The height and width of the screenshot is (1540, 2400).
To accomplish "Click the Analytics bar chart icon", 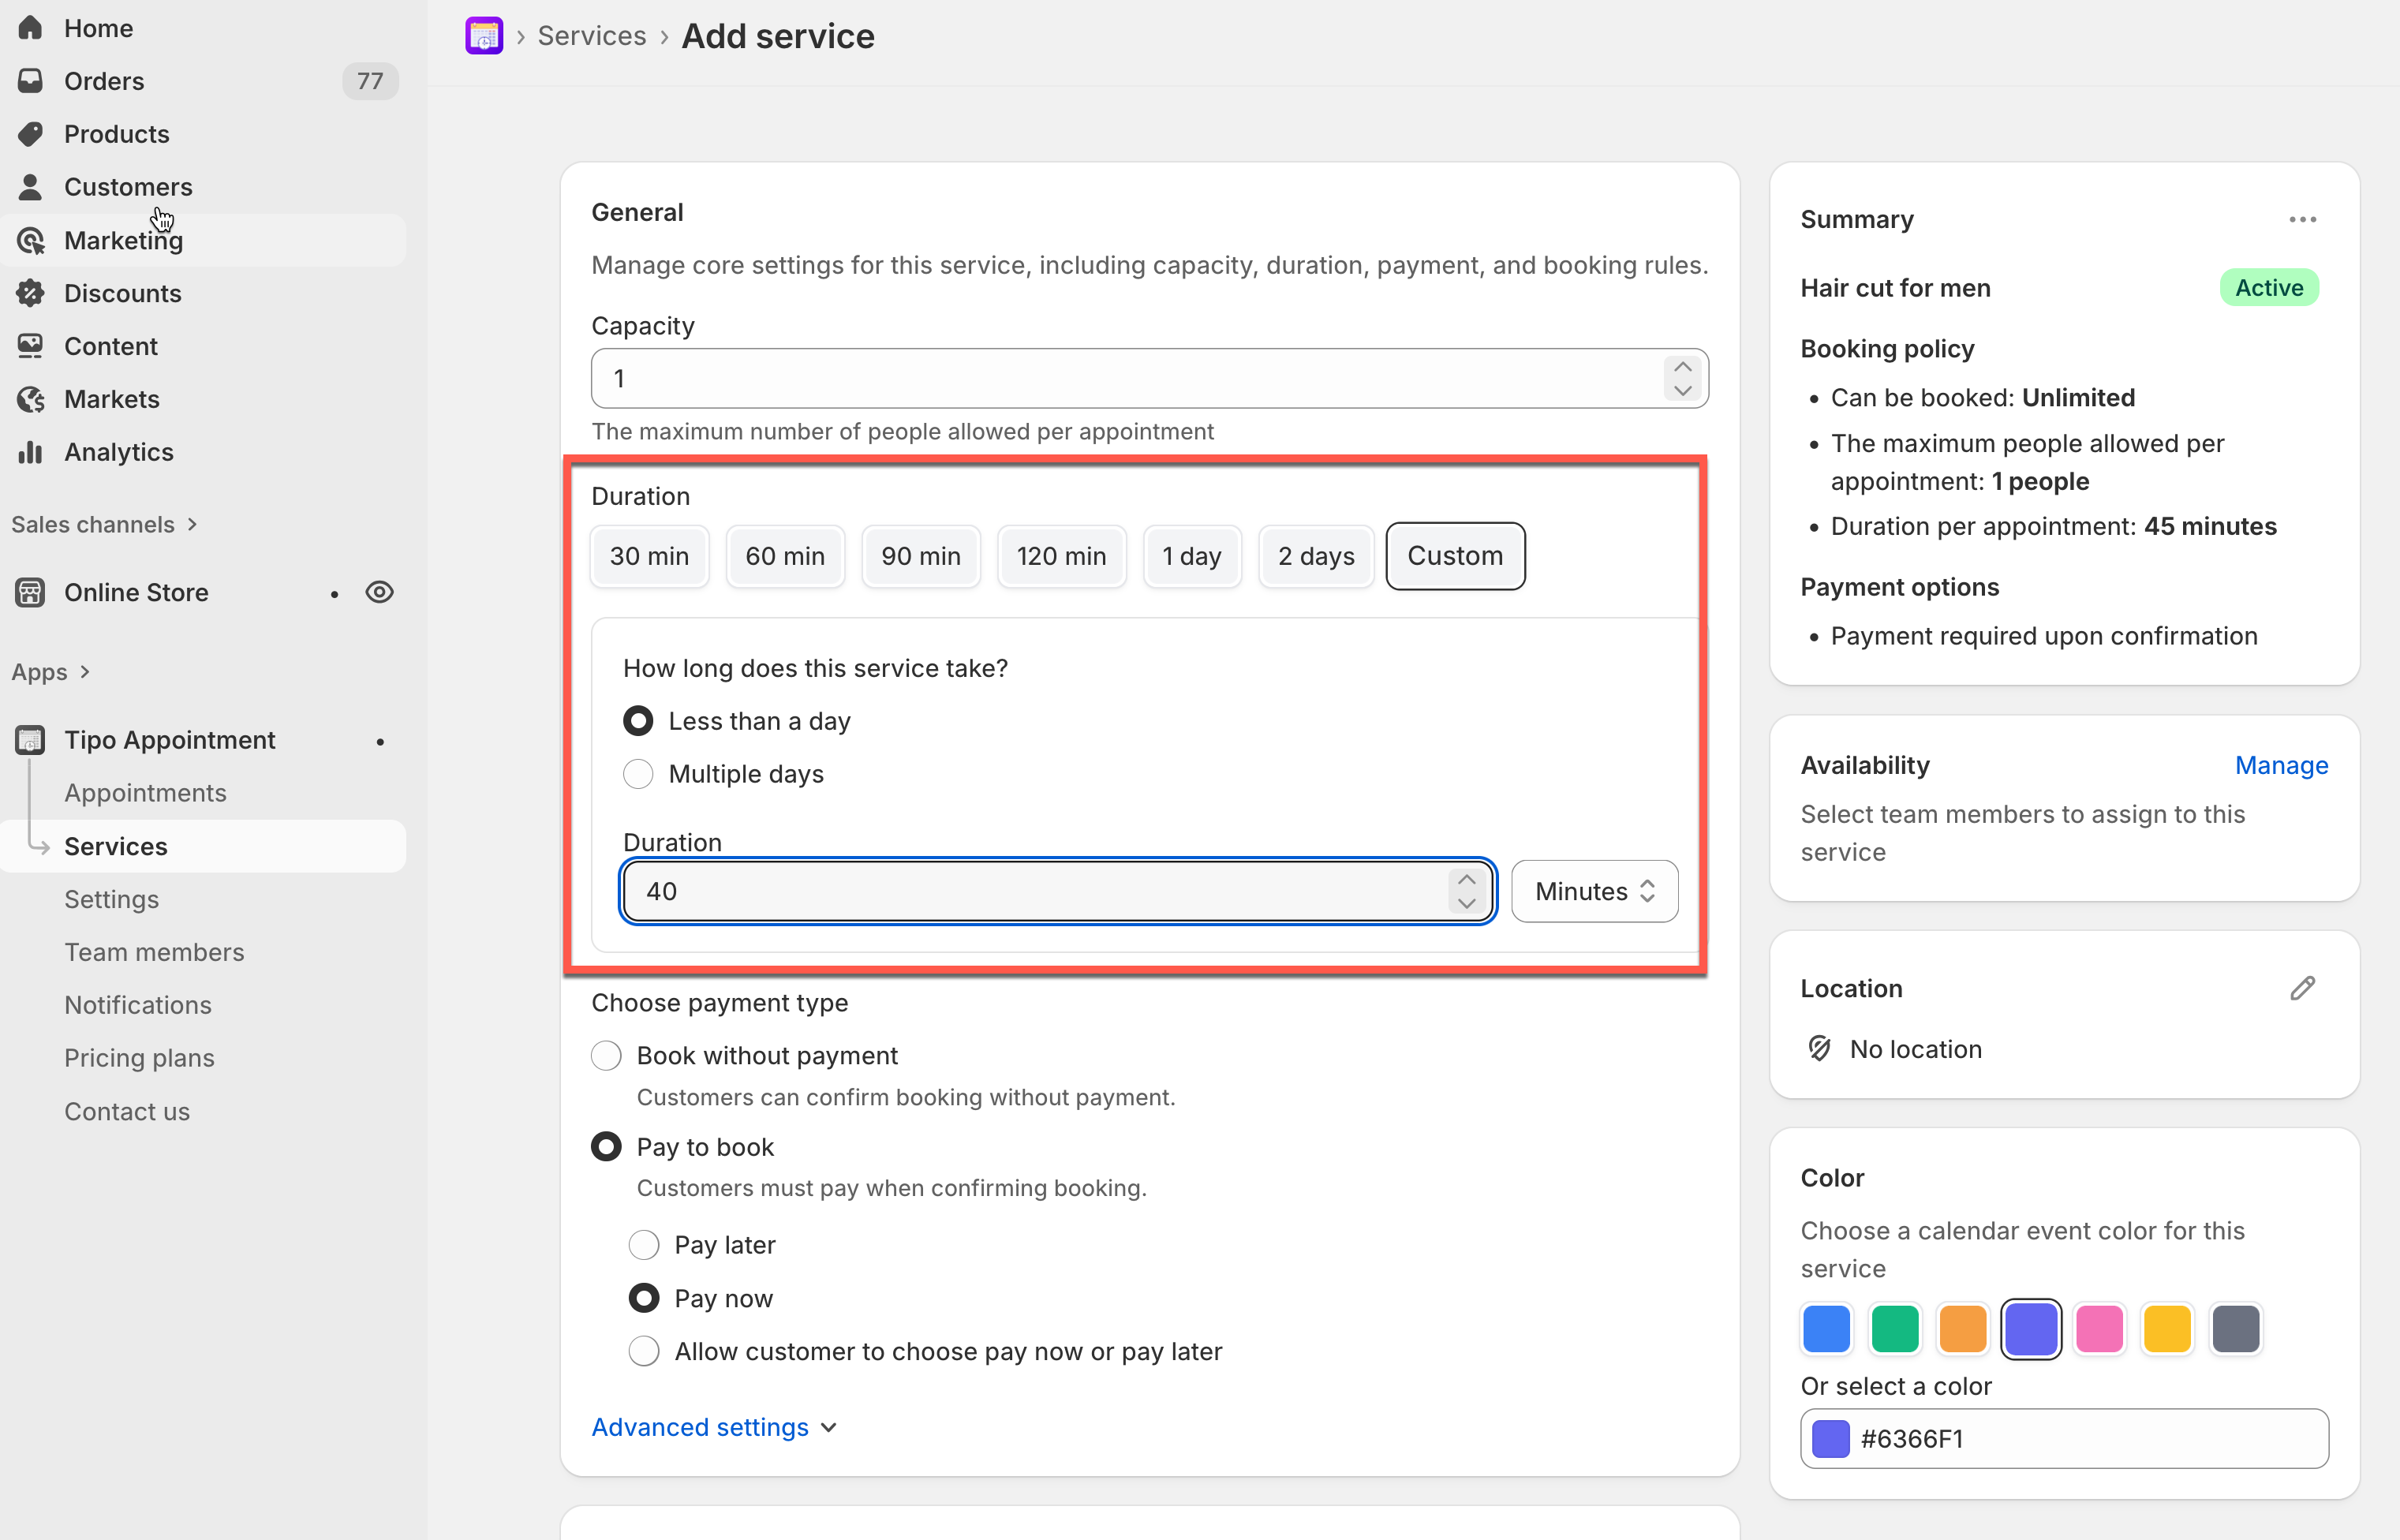I will pos(31,452).
